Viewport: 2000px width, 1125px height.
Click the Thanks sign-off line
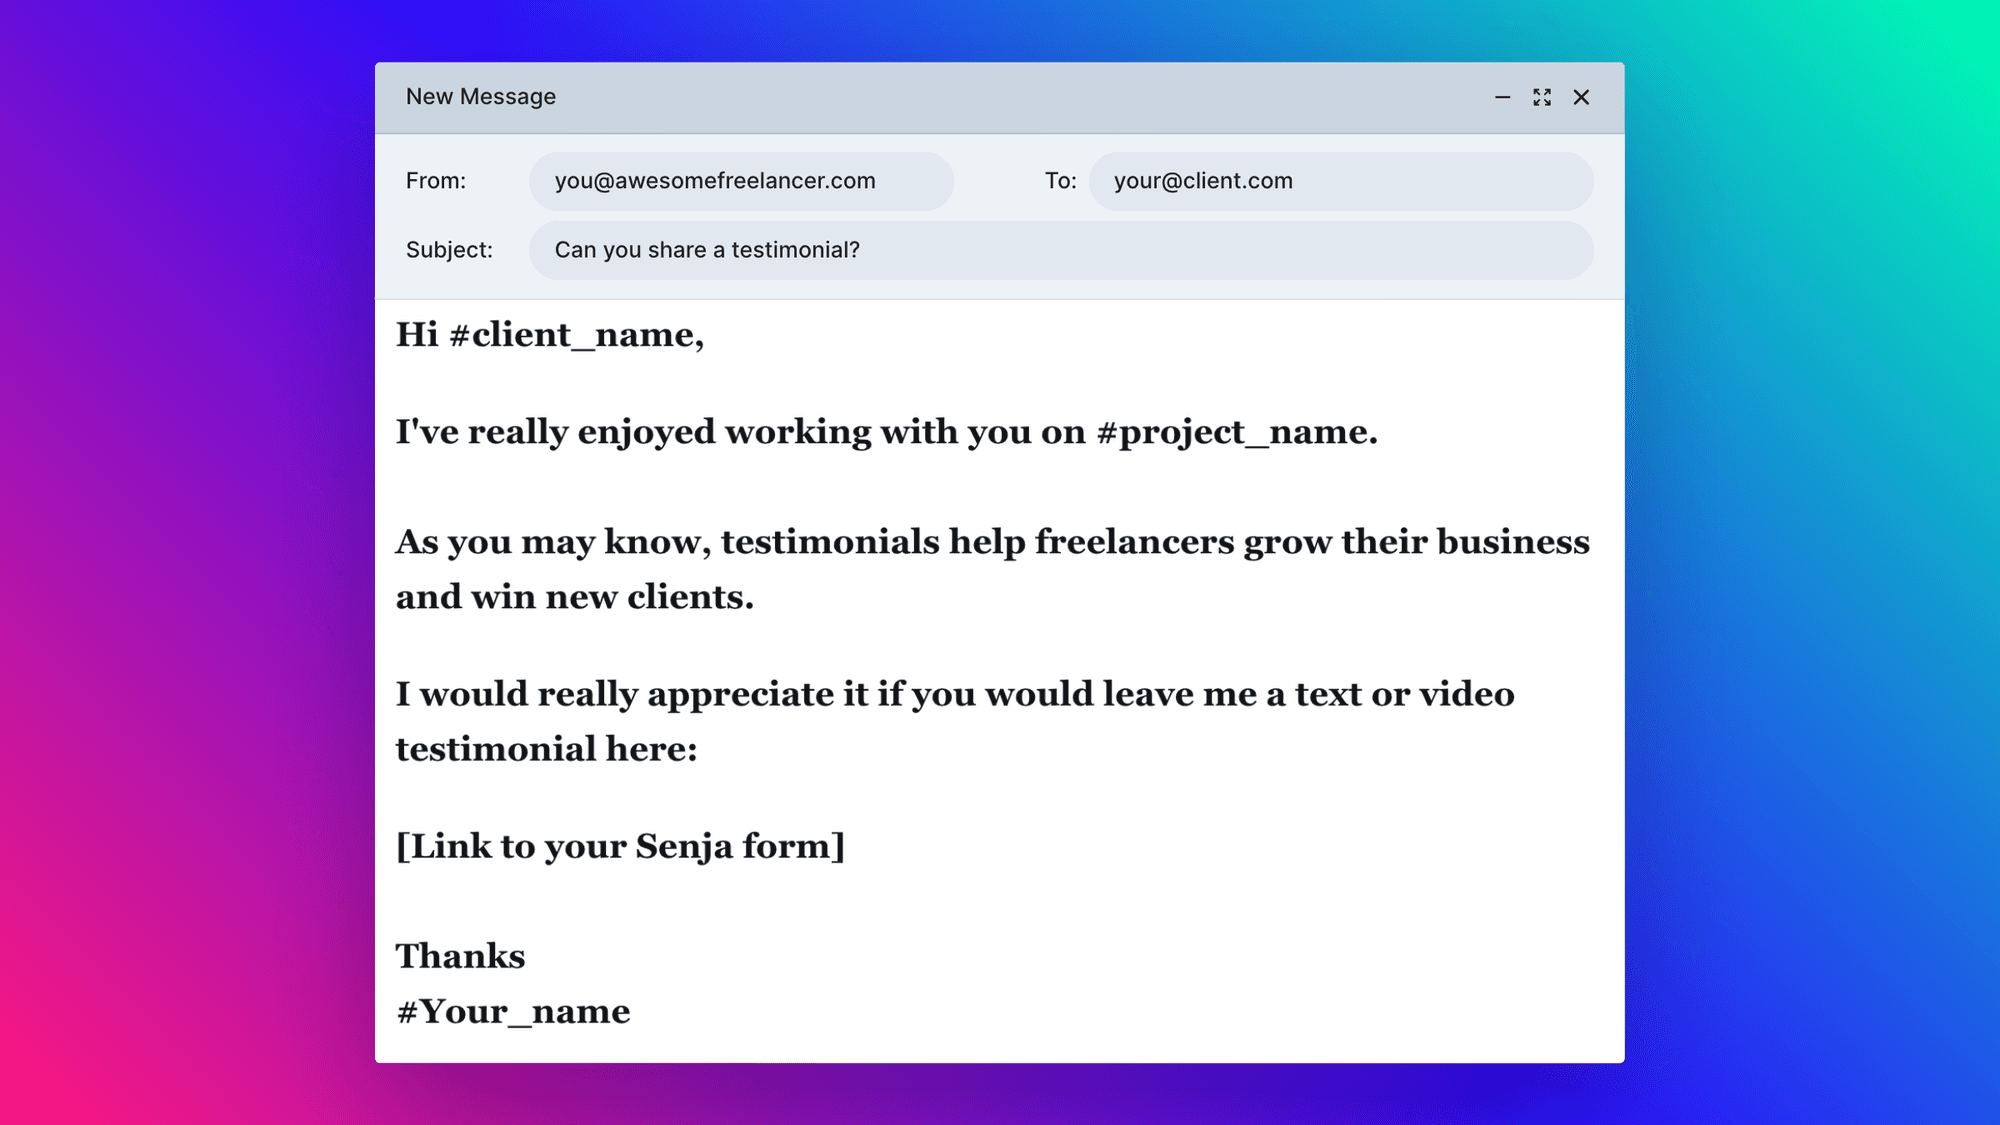[x=460, y=956]
